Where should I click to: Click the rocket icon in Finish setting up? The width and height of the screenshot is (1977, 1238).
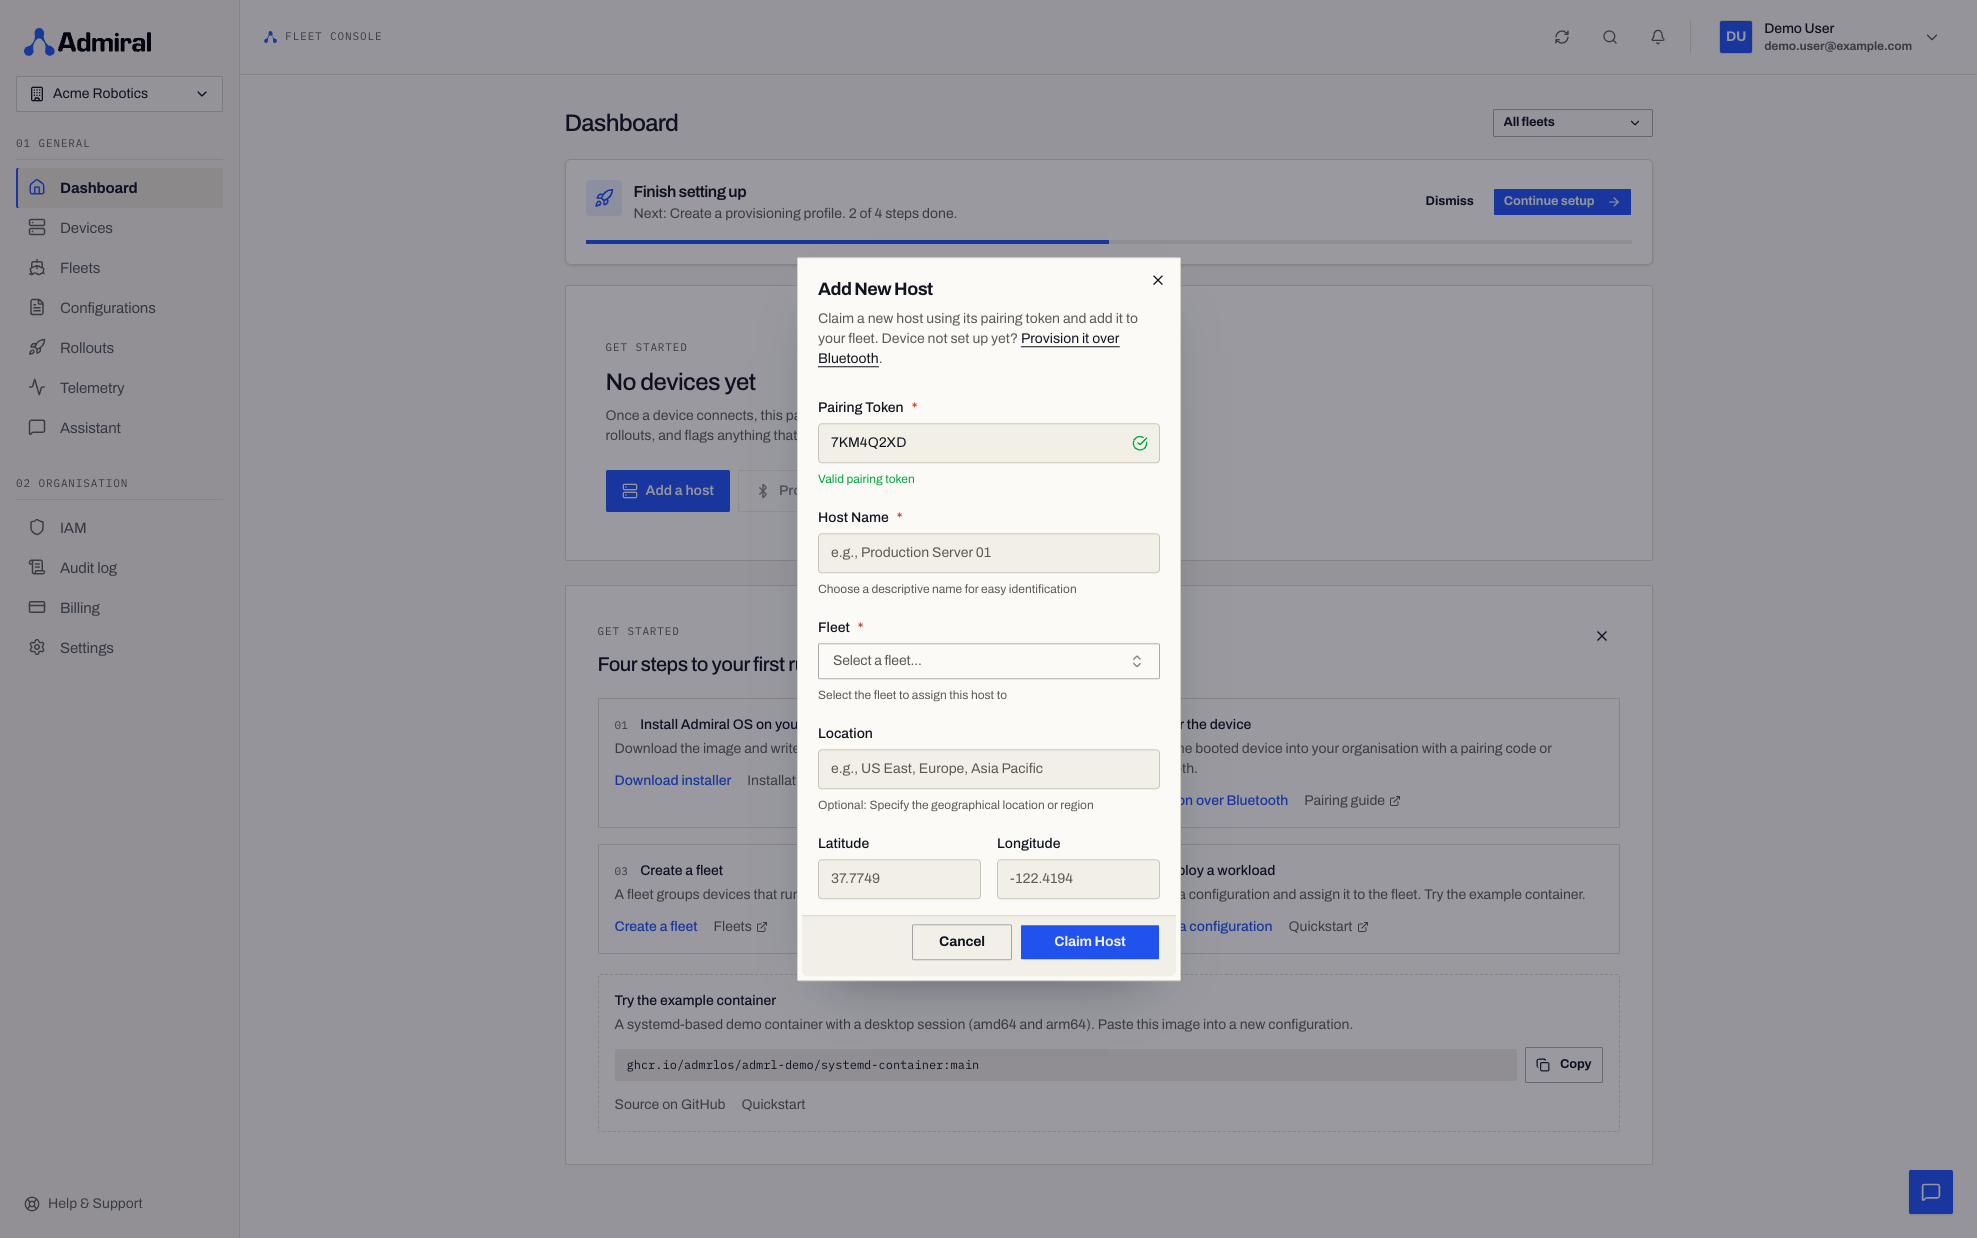tap(603, 198)
